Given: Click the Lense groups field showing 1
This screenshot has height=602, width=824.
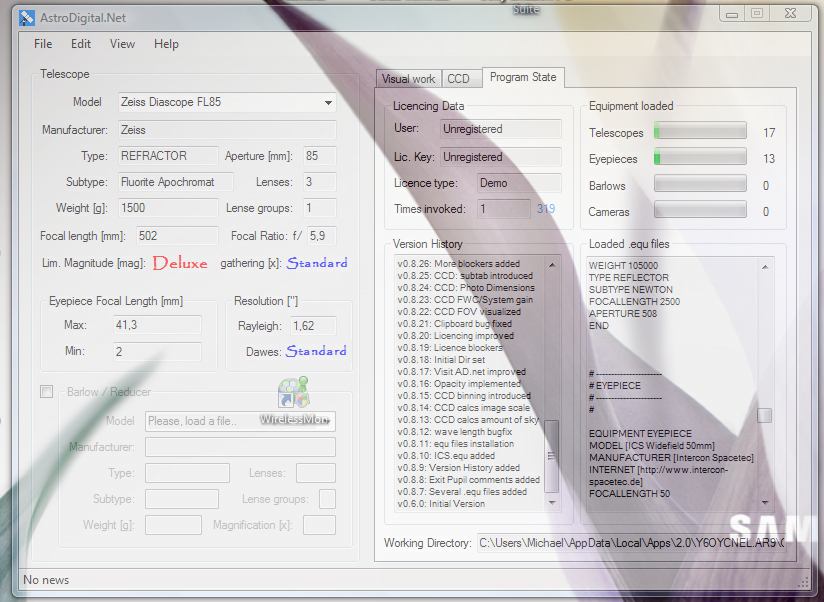Looking at the screenshot, I should (320, 208).
